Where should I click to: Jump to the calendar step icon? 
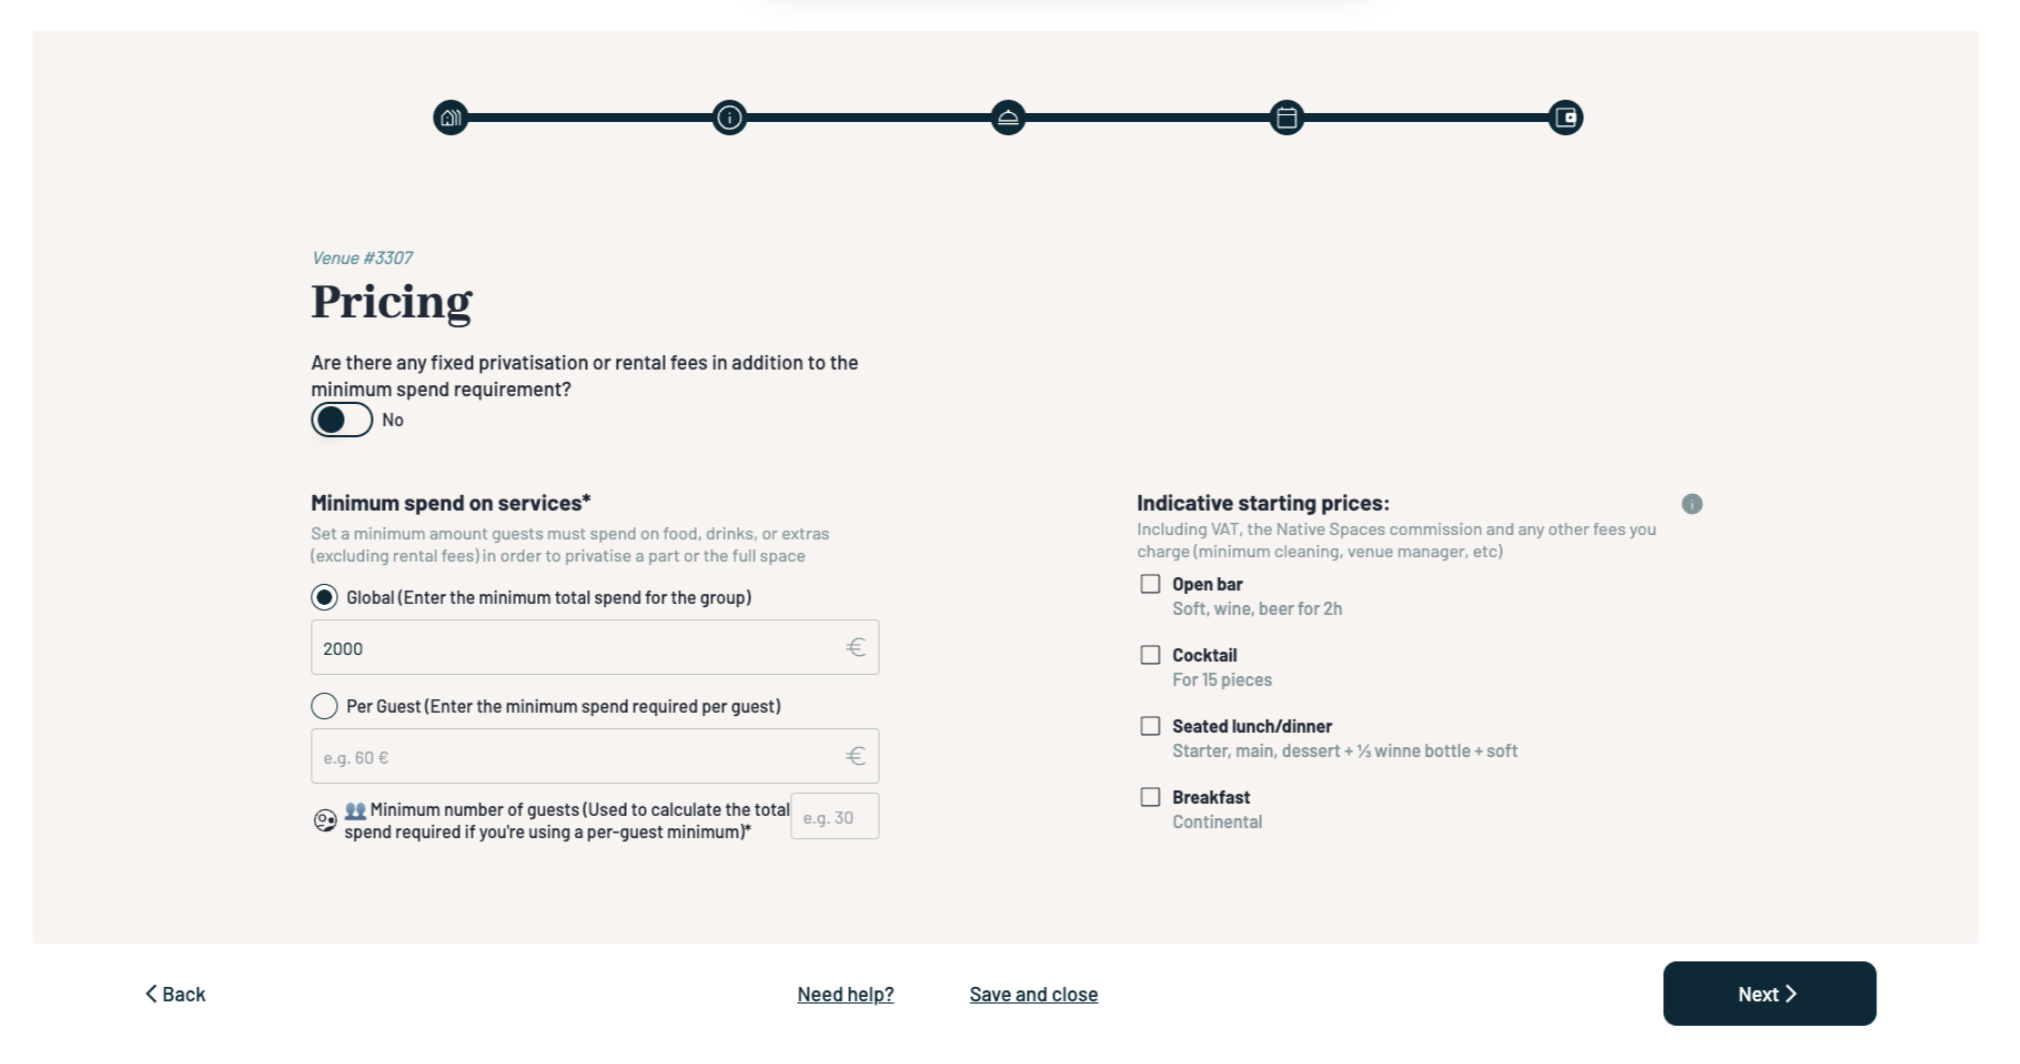[x=1287, y=118]
